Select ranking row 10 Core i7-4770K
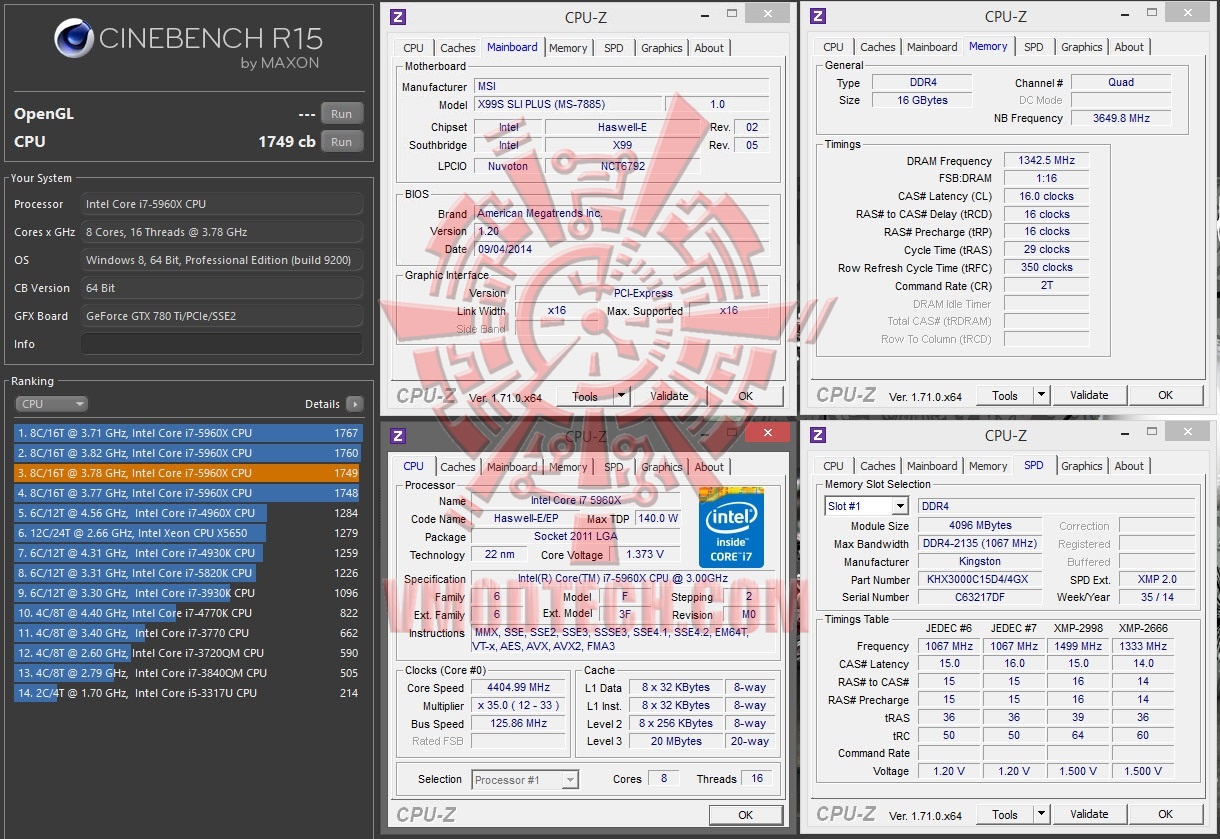1220x839 pixels. pos(187,613)
